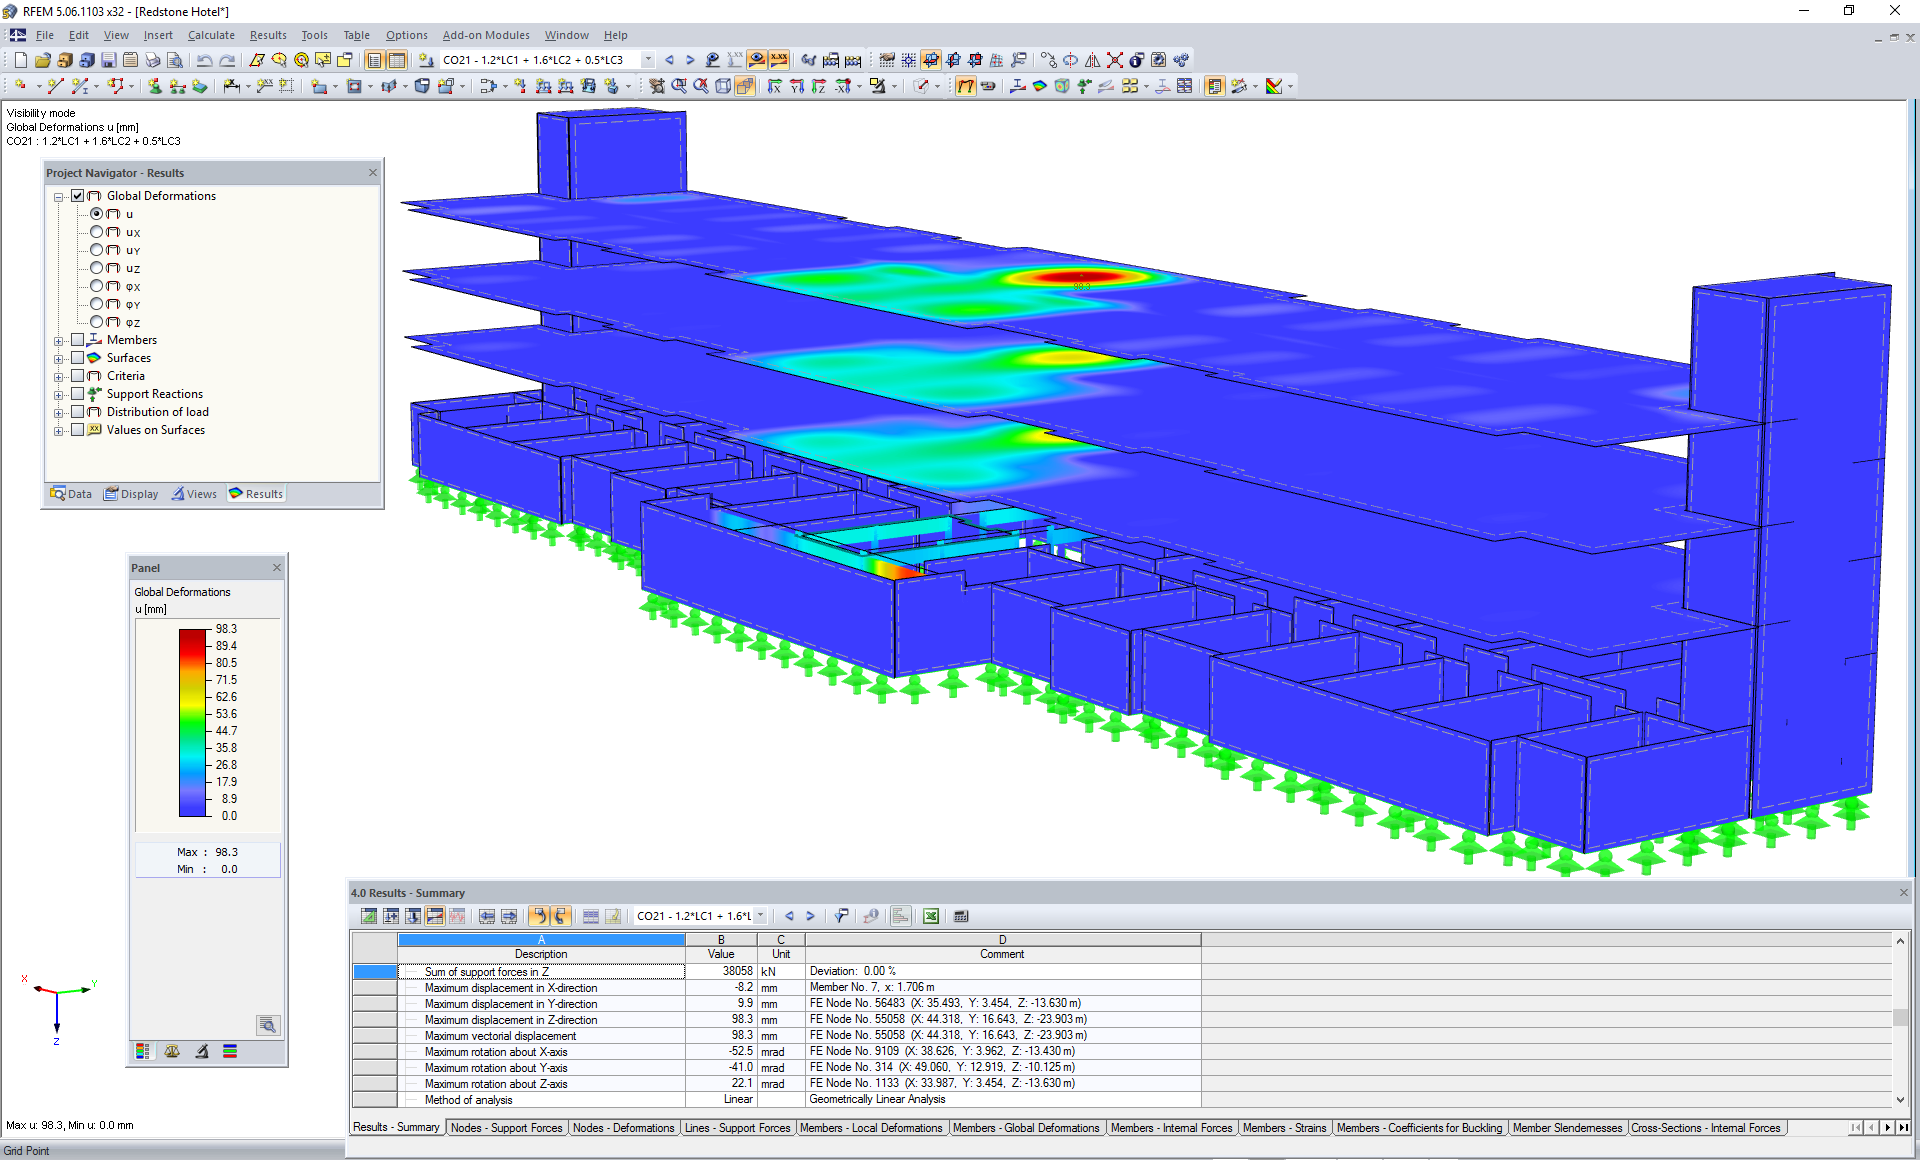Toggle the ux visibility checkbox
This screenshot has width=1920, height=1160.
112,230
